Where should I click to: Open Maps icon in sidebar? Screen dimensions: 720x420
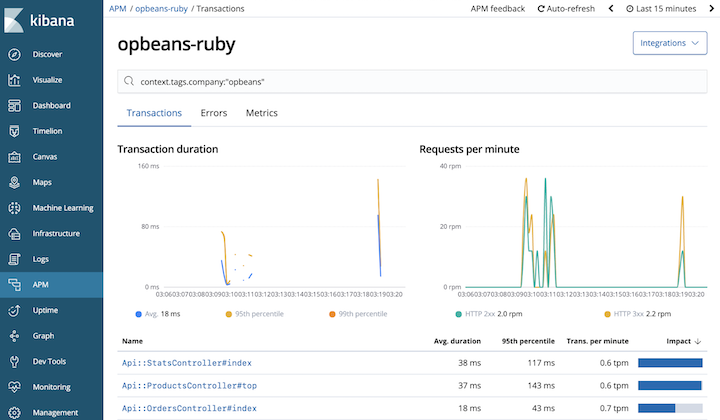click(14, 182)
